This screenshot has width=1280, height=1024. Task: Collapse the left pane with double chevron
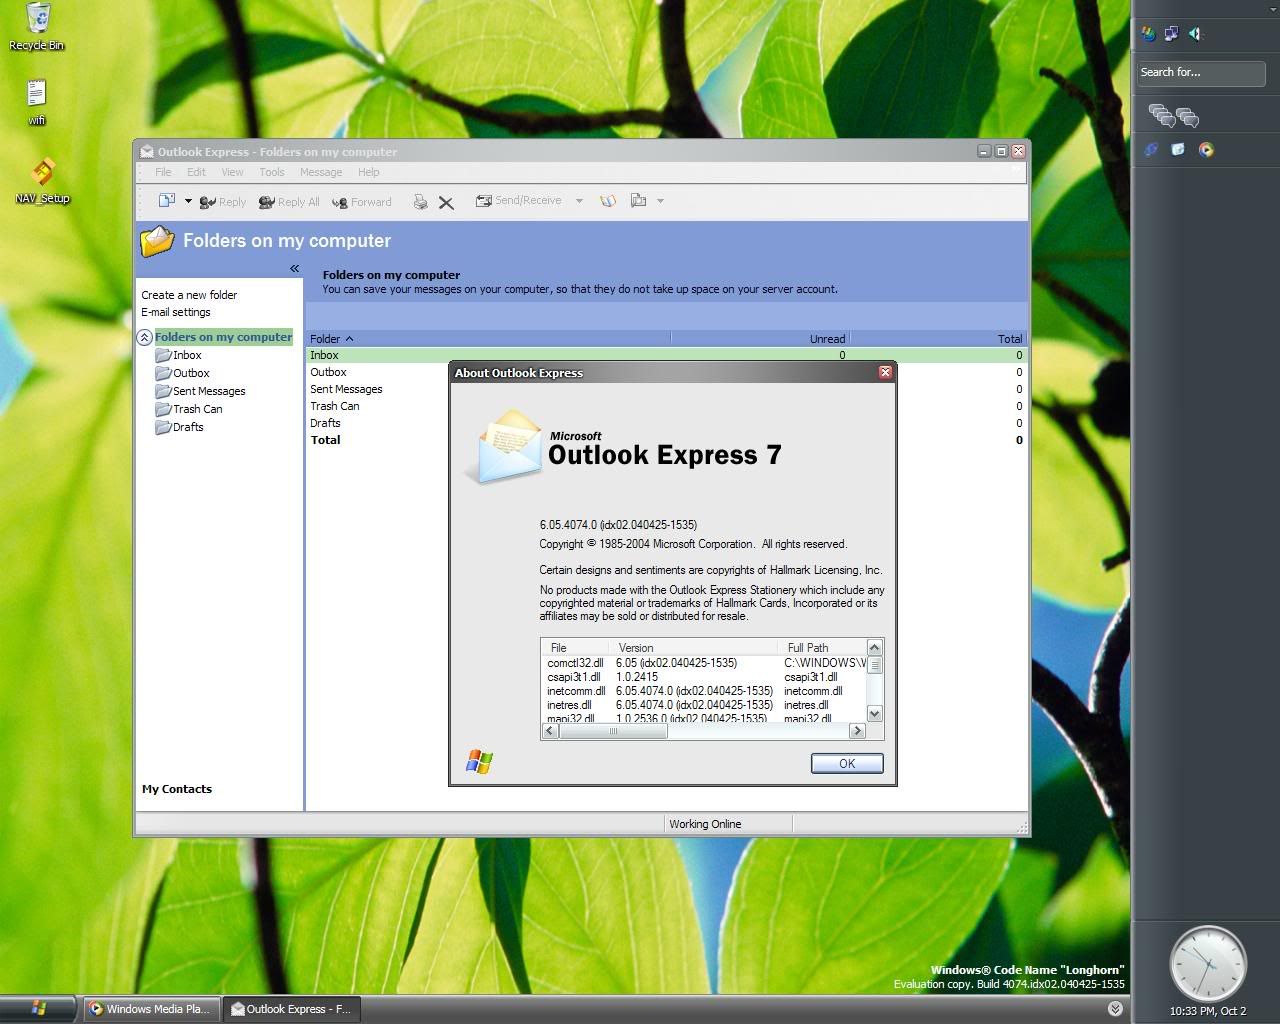tap(294, 268)
